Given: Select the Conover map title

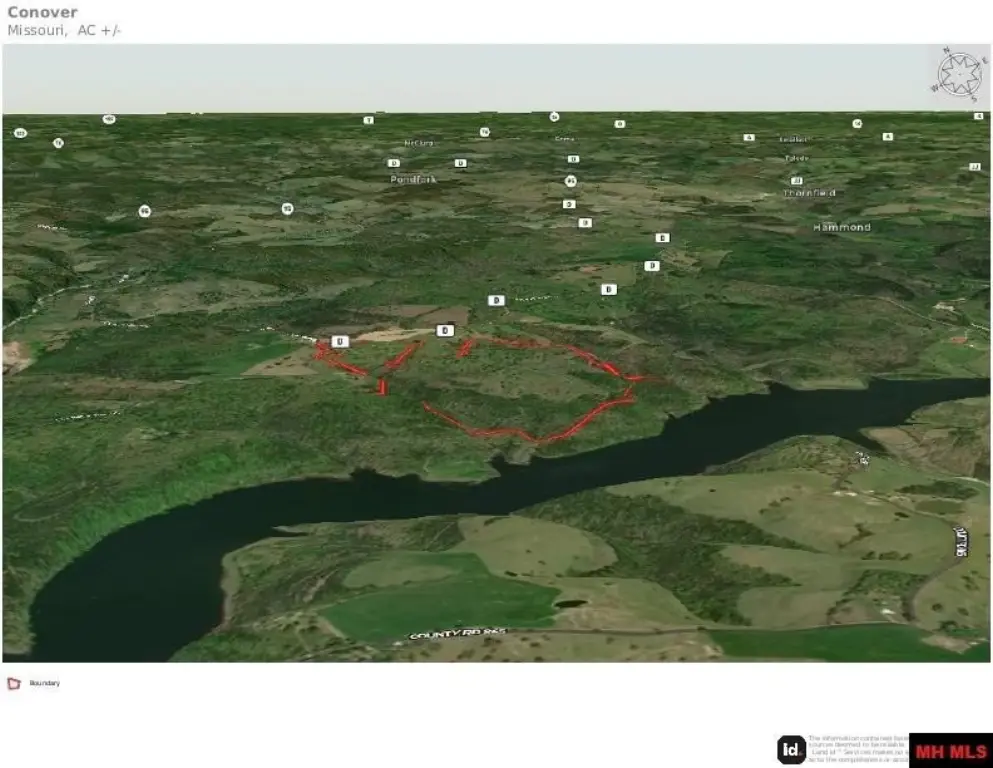Looking at the screenshot, I should click(x=42, y=12).
